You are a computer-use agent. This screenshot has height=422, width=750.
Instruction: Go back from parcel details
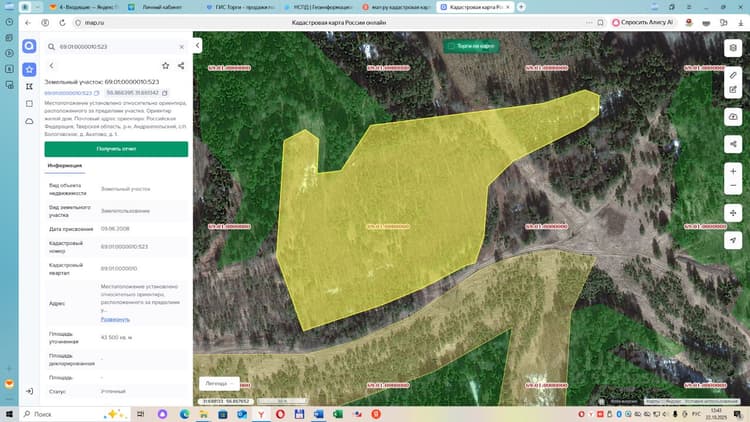(52, 66)
